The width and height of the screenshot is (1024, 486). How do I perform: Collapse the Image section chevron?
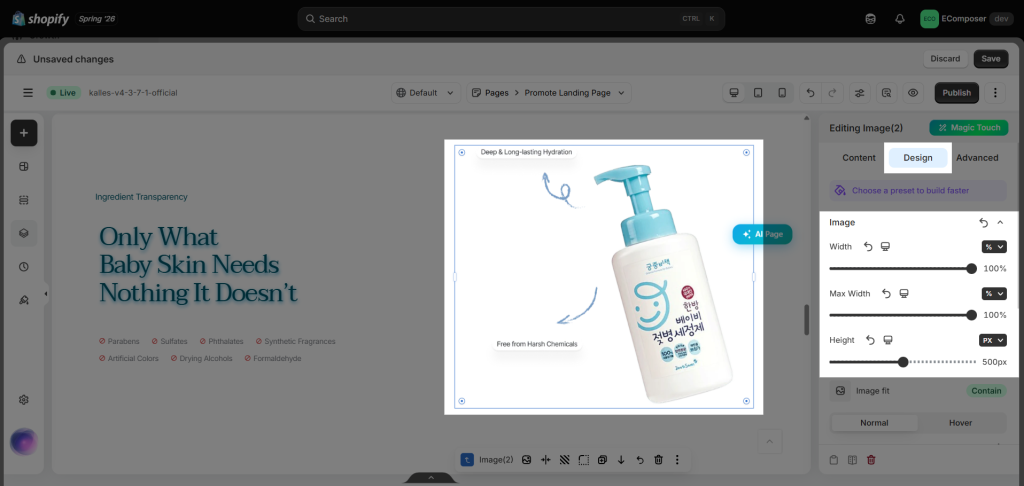(x=1000, y=223)
